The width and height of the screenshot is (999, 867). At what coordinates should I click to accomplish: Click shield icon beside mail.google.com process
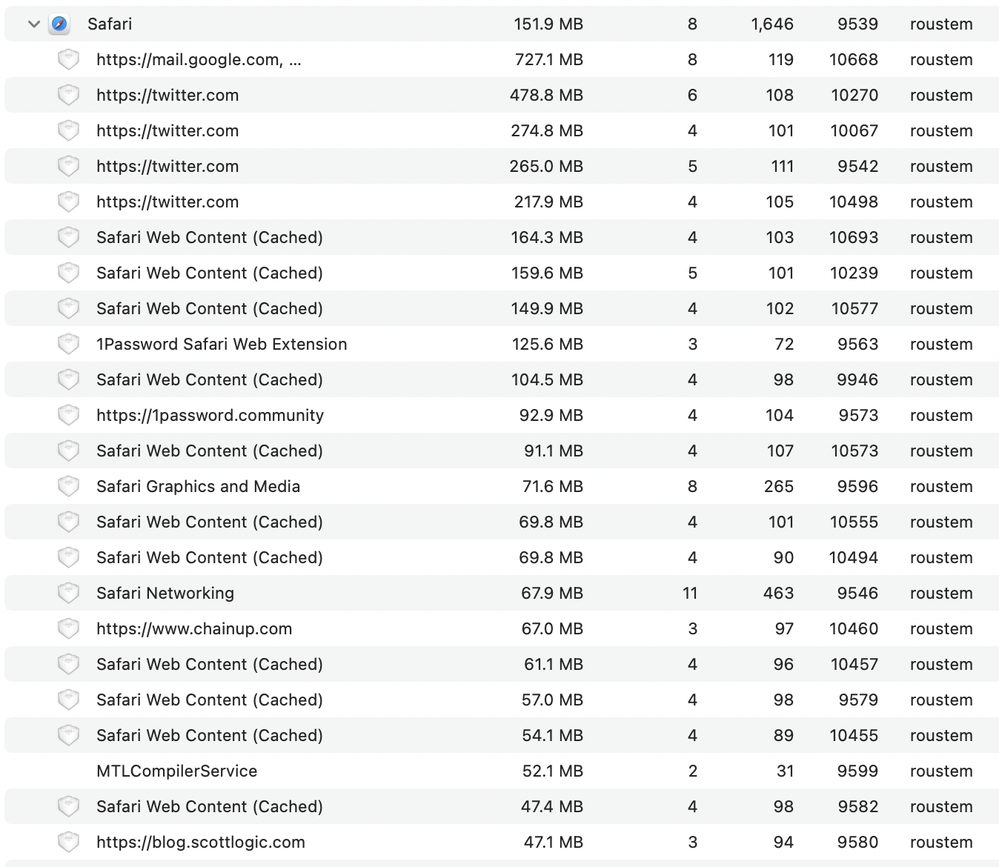point(68,60)
